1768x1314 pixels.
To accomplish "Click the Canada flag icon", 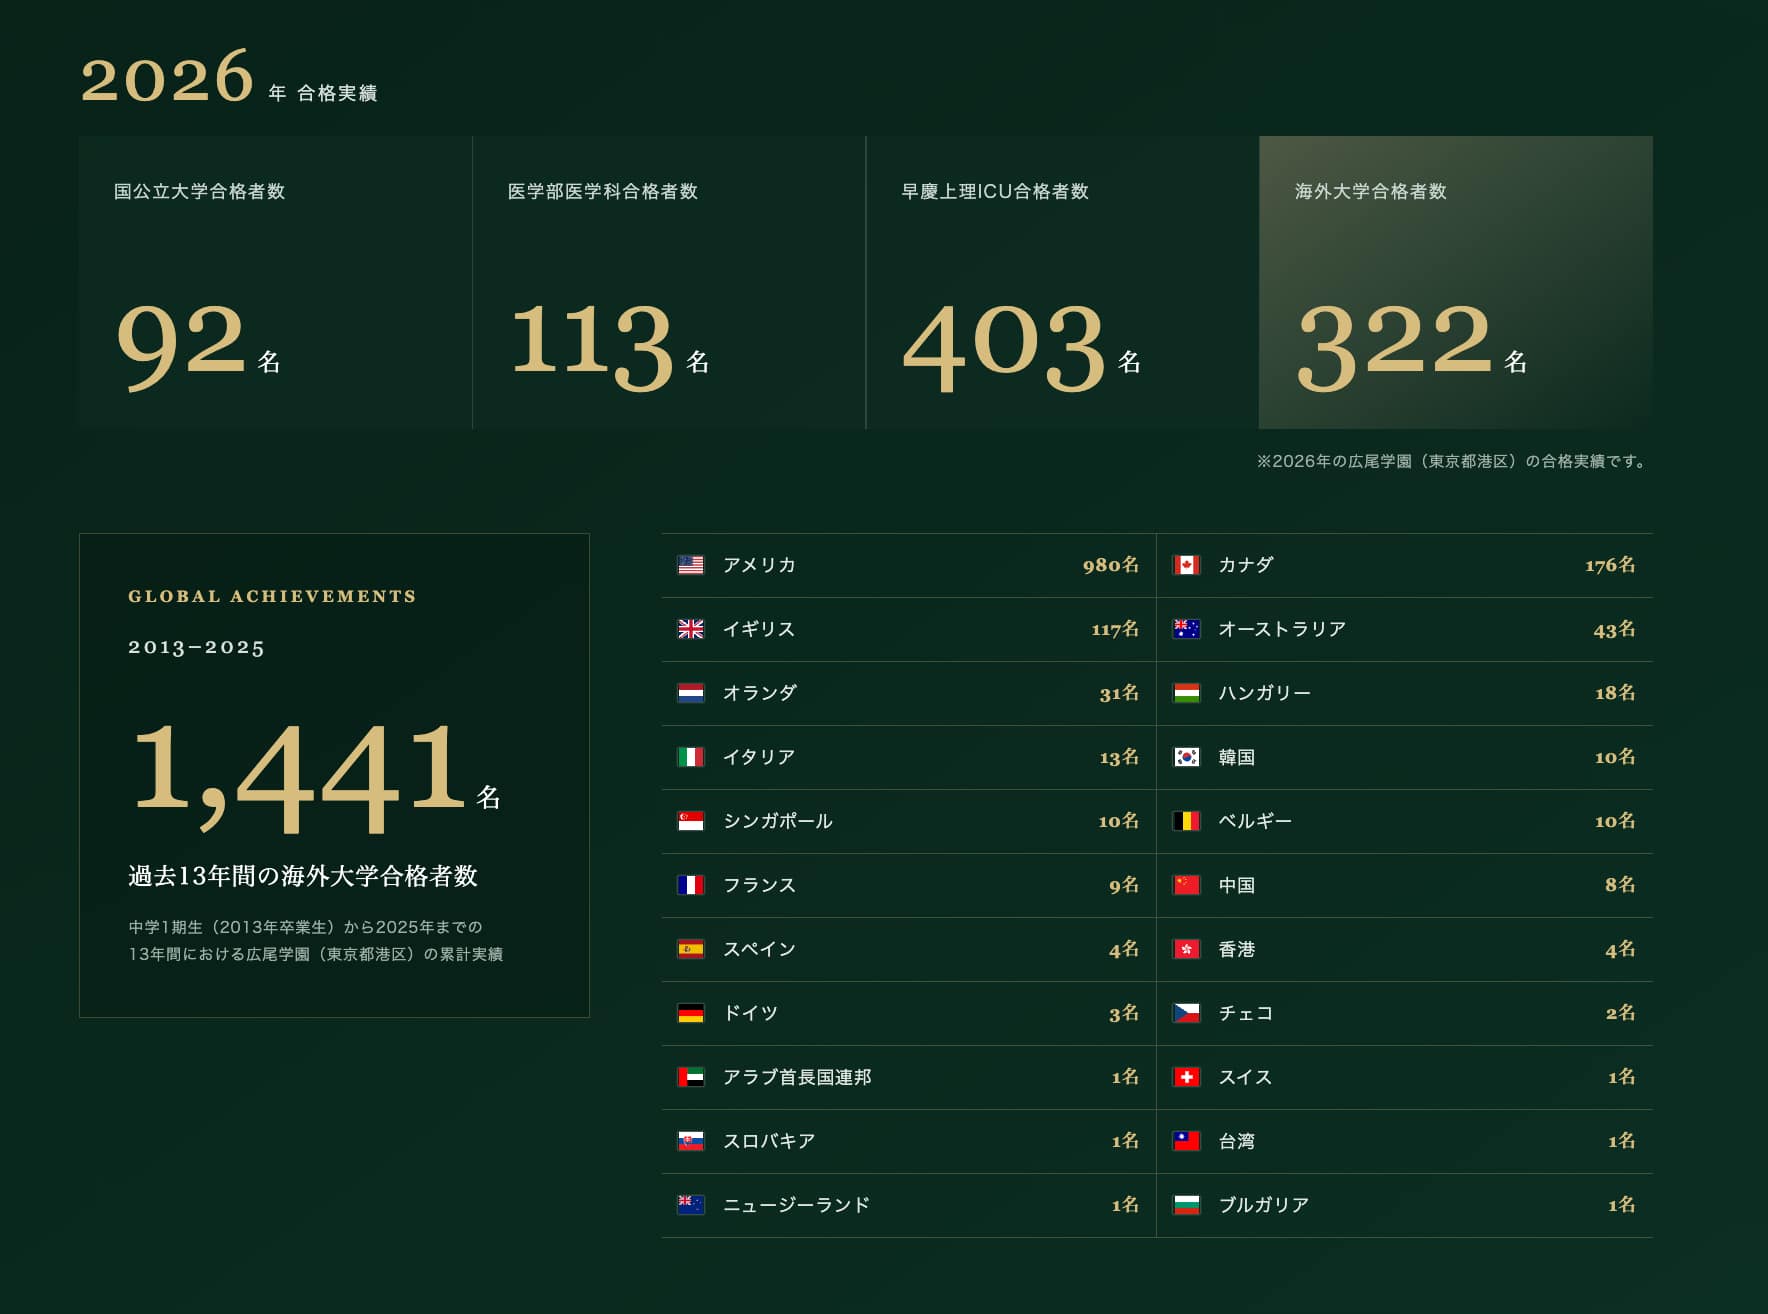I will [x=1186, y=565].
